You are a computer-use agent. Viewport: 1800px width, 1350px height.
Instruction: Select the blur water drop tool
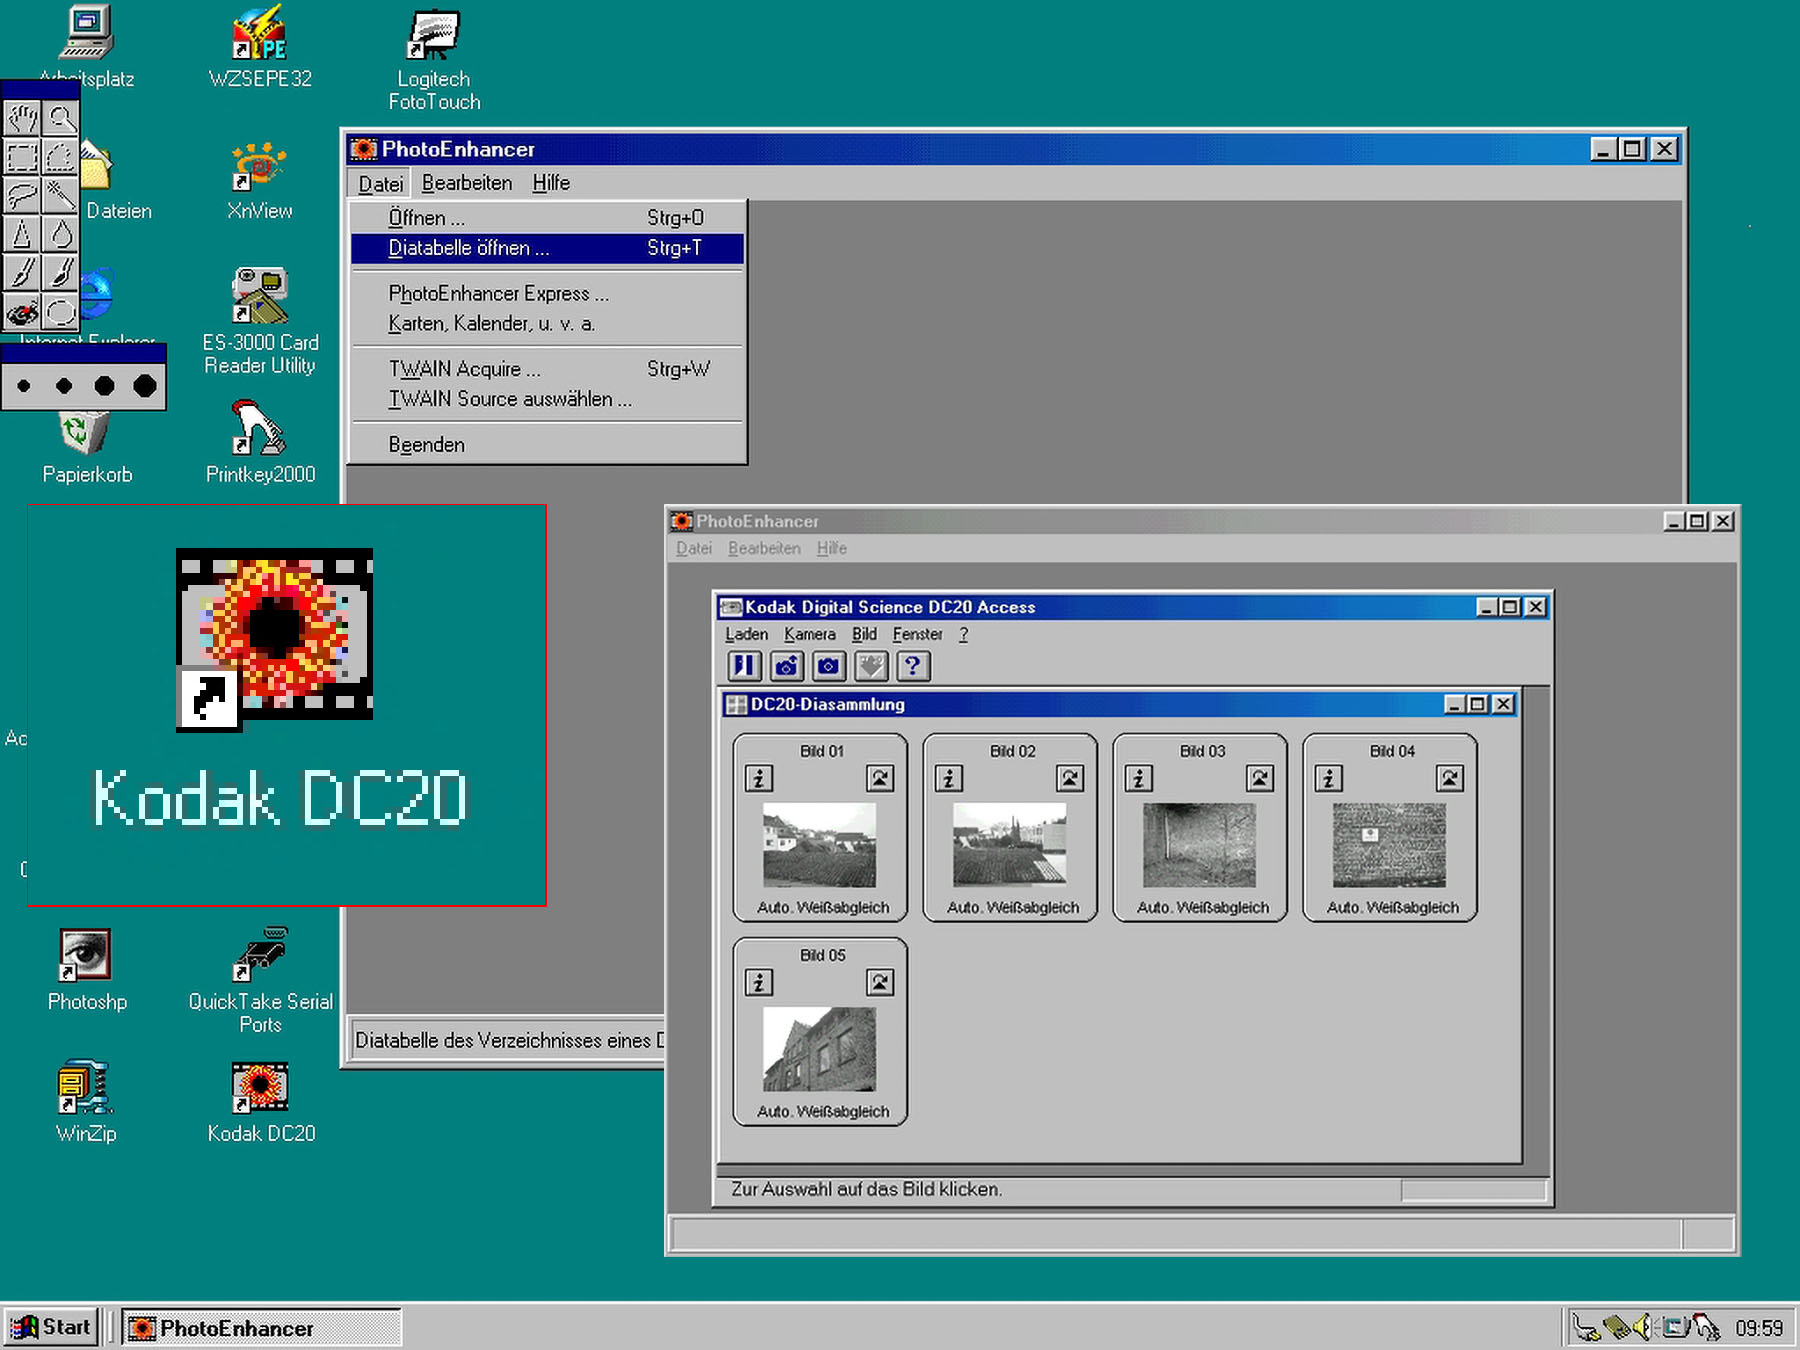point(60,233)
